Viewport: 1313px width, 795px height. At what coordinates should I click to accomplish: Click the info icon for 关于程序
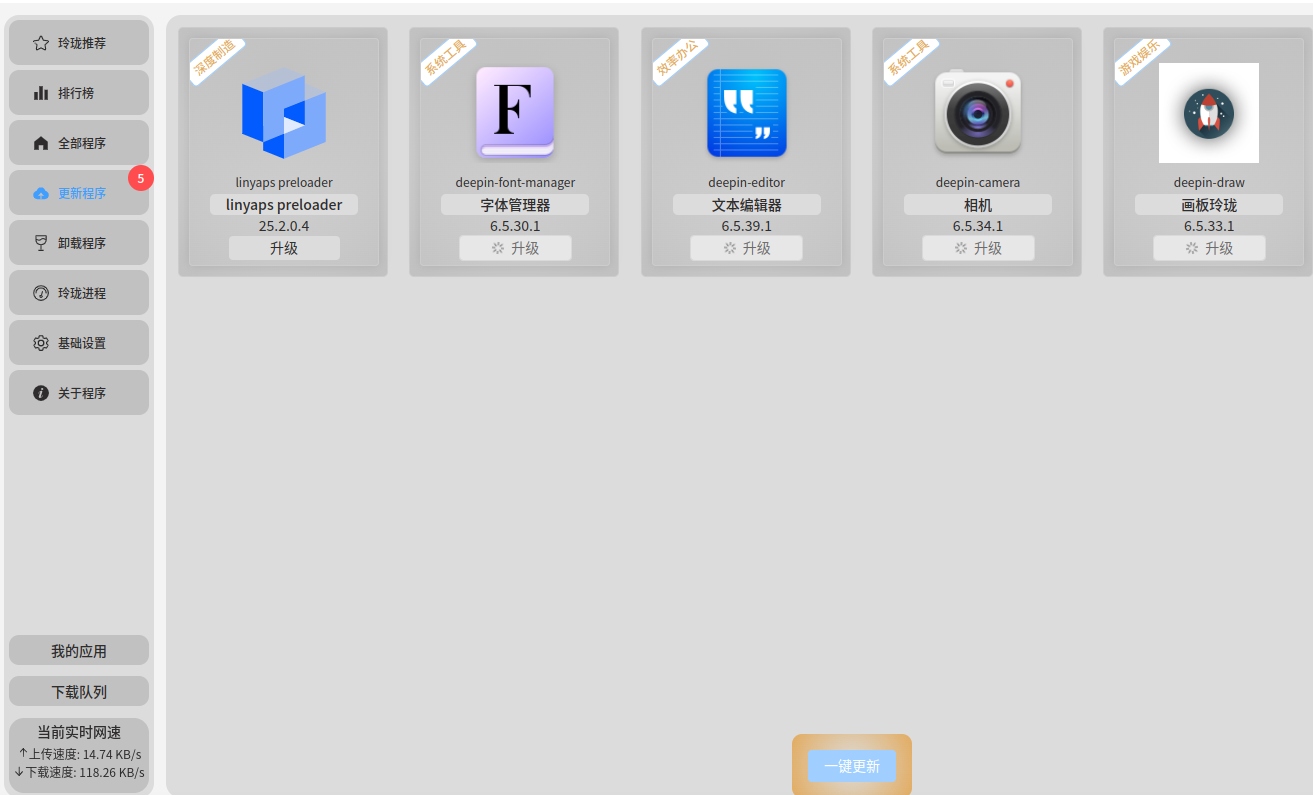click(x=41, y=393)
